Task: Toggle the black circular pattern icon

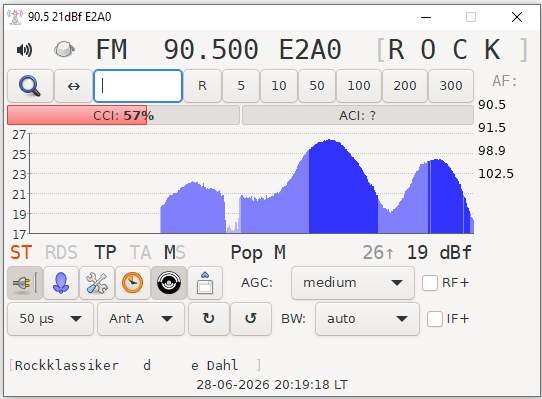Action: tap(169, 283)
